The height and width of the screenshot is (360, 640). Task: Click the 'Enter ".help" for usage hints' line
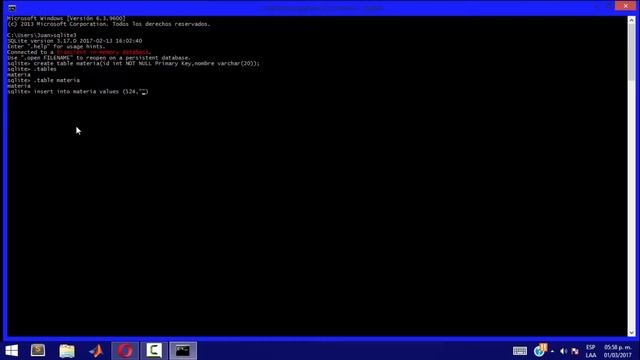pyautogui.click(x=56, y=47)
